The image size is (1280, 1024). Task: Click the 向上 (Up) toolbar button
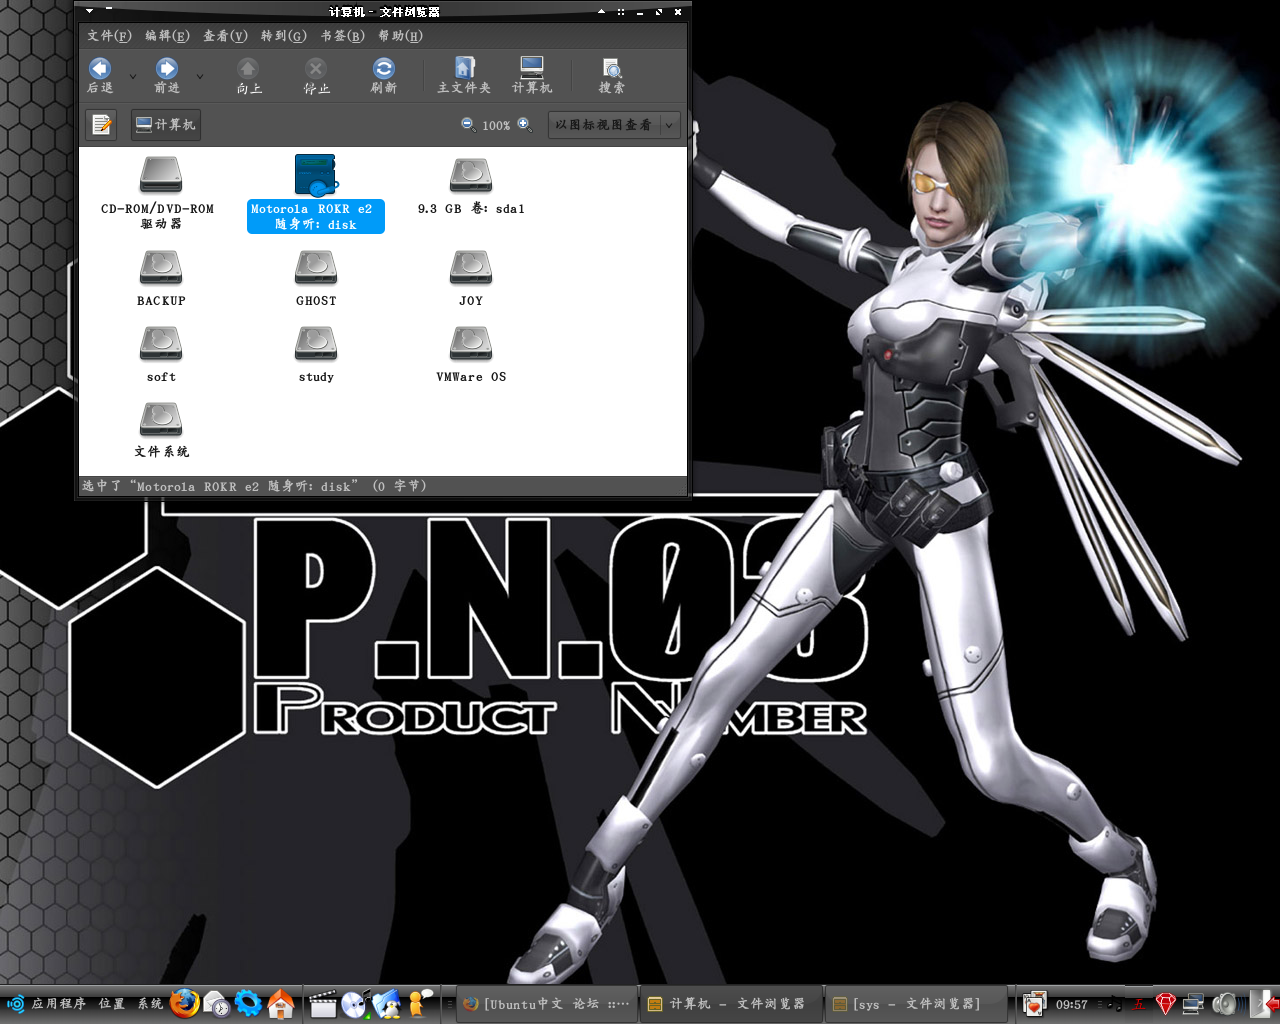248,76
